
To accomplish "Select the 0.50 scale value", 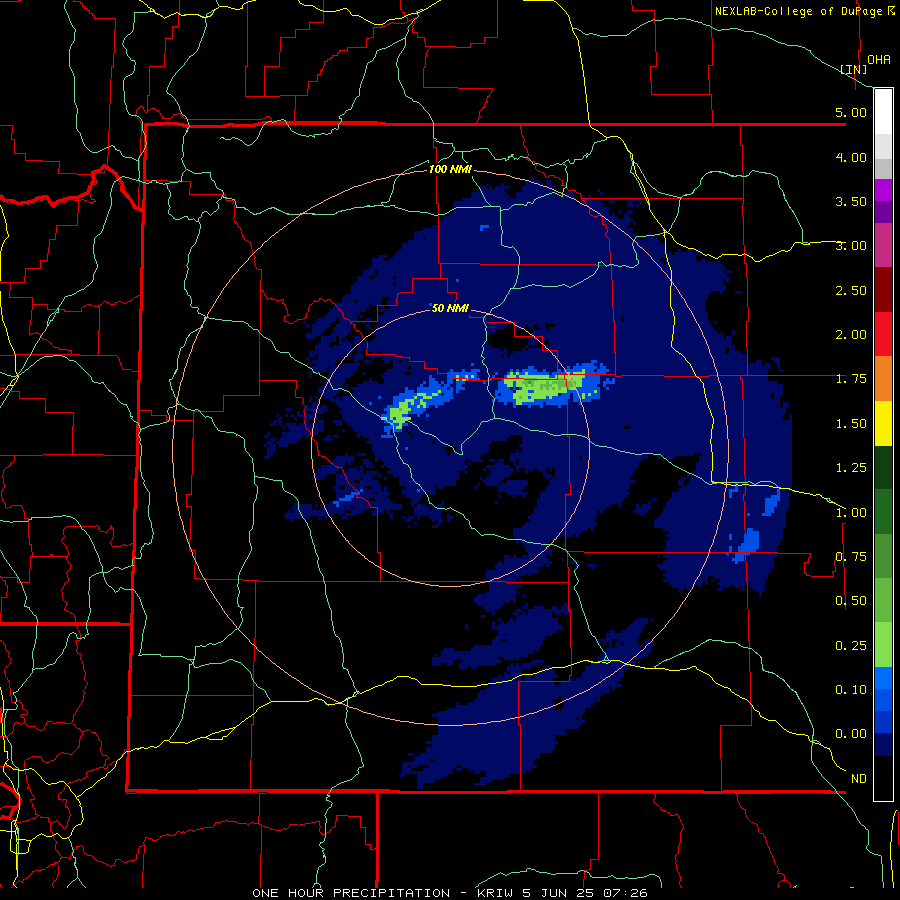I will tap(851, 601).
